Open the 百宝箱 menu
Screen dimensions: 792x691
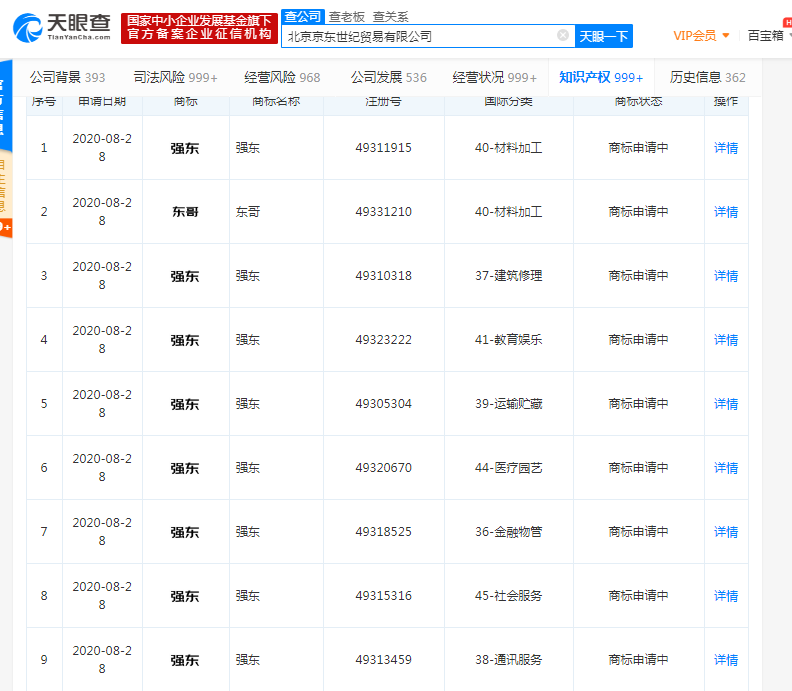tap(766, 35)
